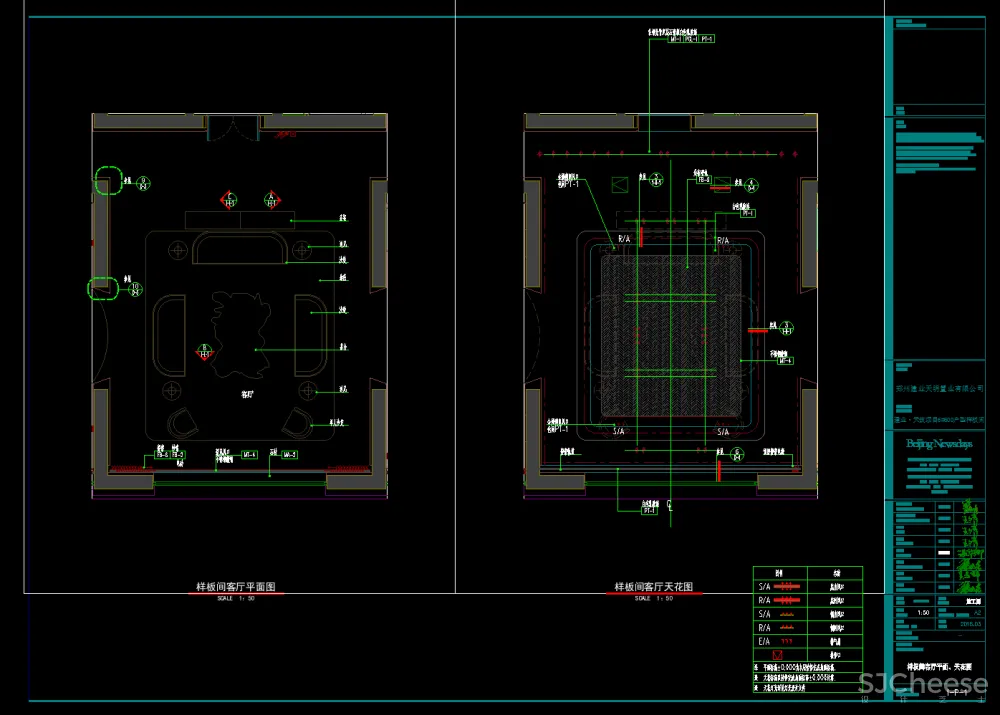Viewport: 1000px width, 715px height.
Task: Click the SJCheese watermark
Action: tap(922, 685)
